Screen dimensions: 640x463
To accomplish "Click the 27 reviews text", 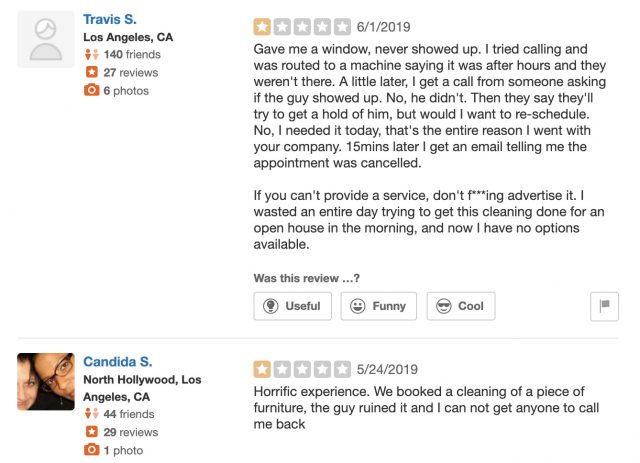I will click(x=130, y=73).
